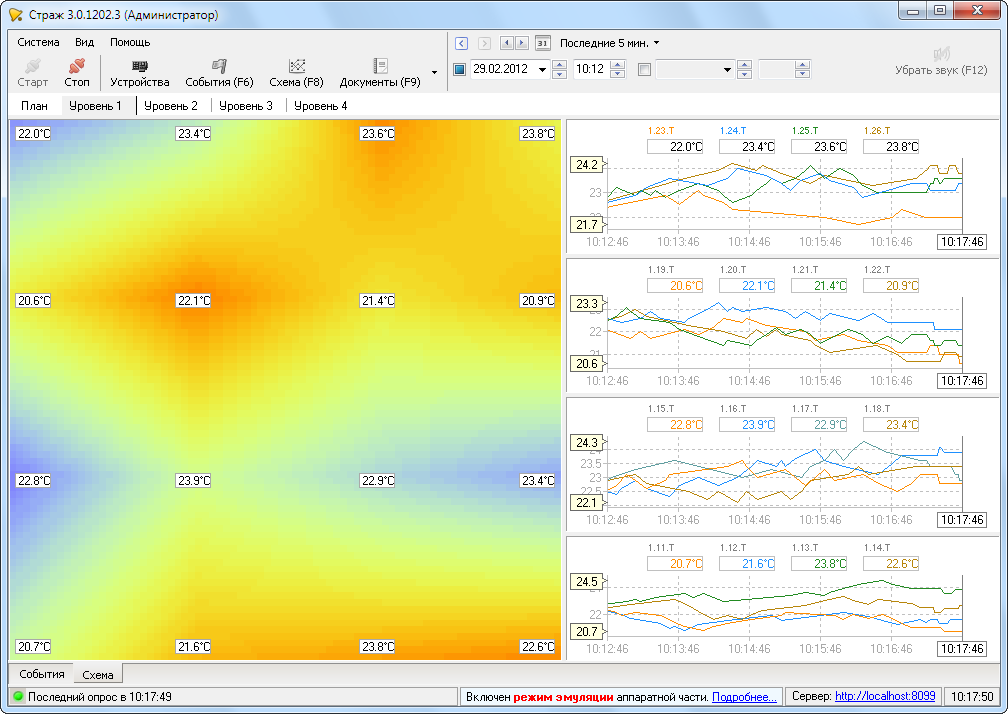This screenshot has height=714, width=1008.
Task: Switch to the План tab
Action: pyautogui.click(x=34, y=106)
